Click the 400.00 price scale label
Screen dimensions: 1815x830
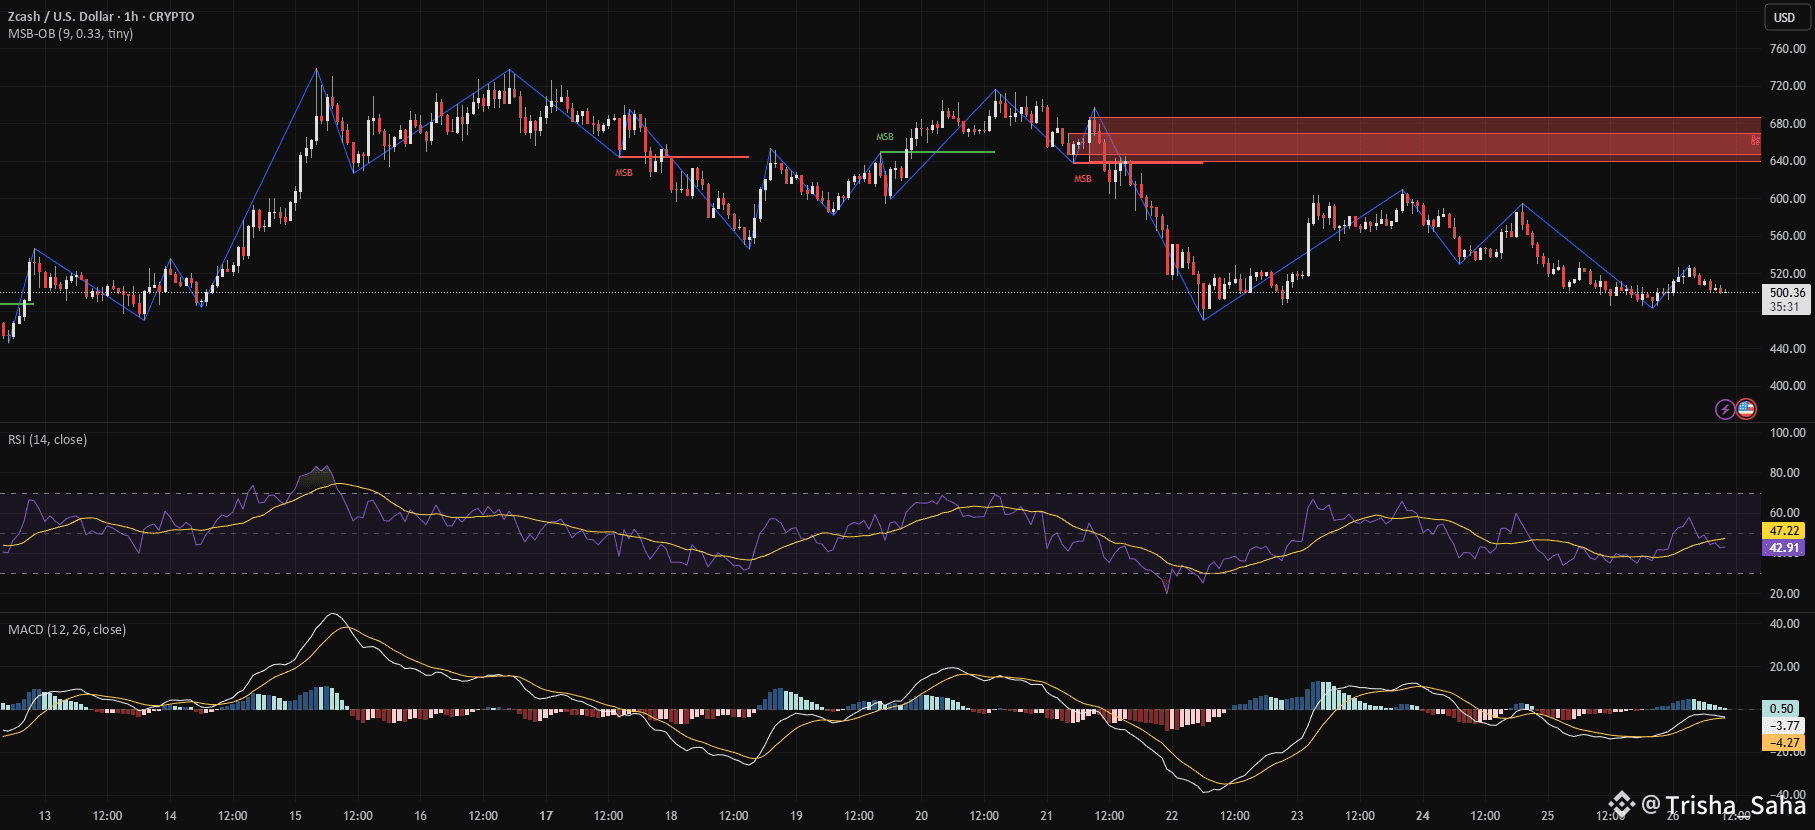pyautogui.click(x=1787, y=386)
